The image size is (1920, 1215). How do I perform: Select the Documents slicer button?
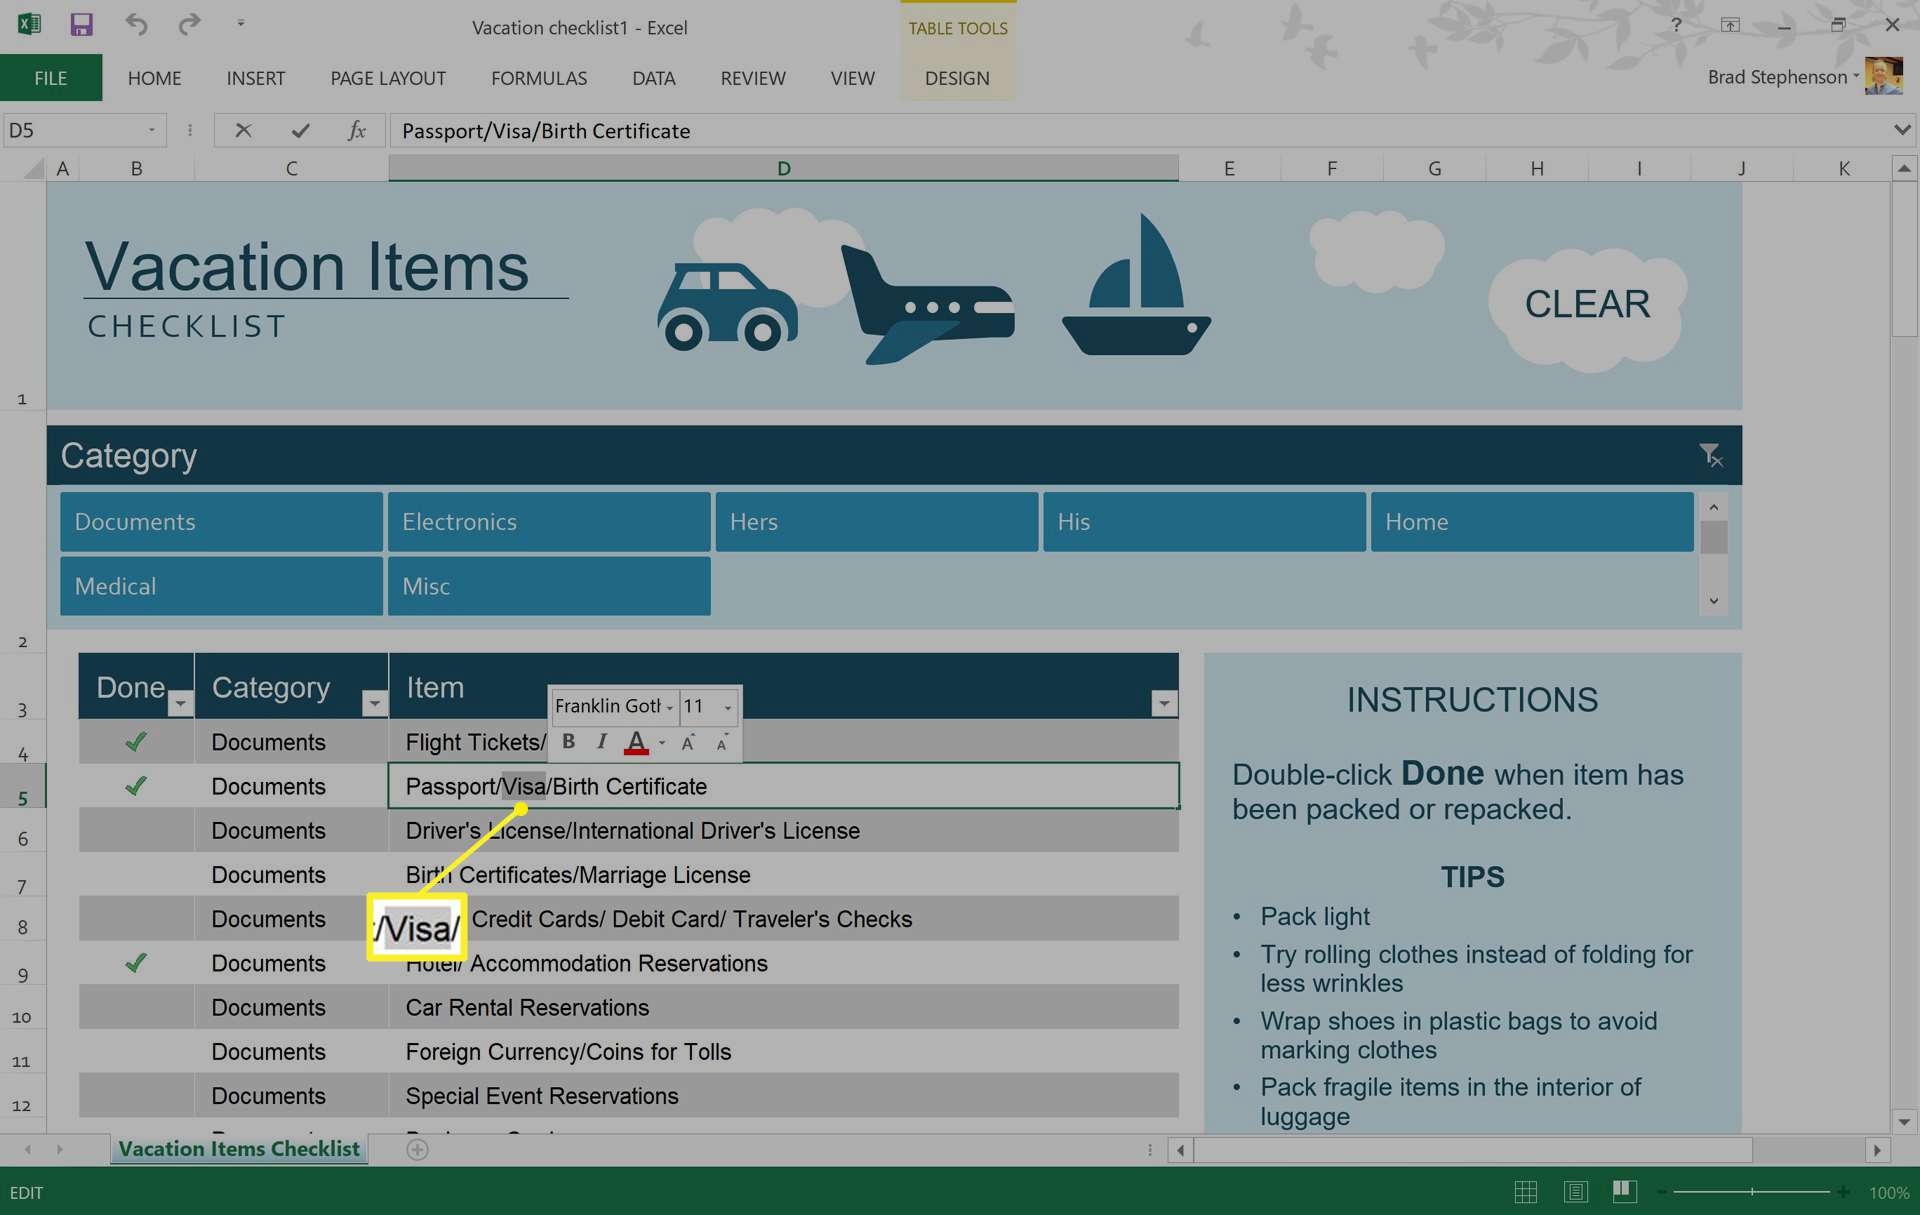pos(221,522)
